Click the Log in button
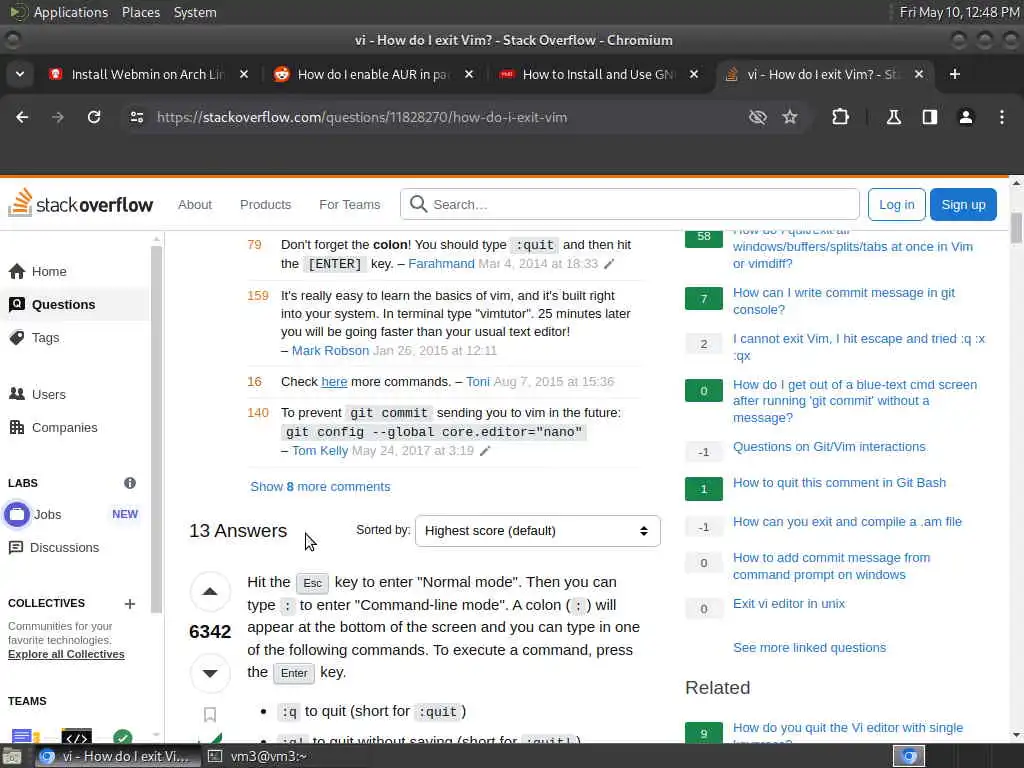The image size is (1024, 768). pyautogui.click(x=897, y=204)
